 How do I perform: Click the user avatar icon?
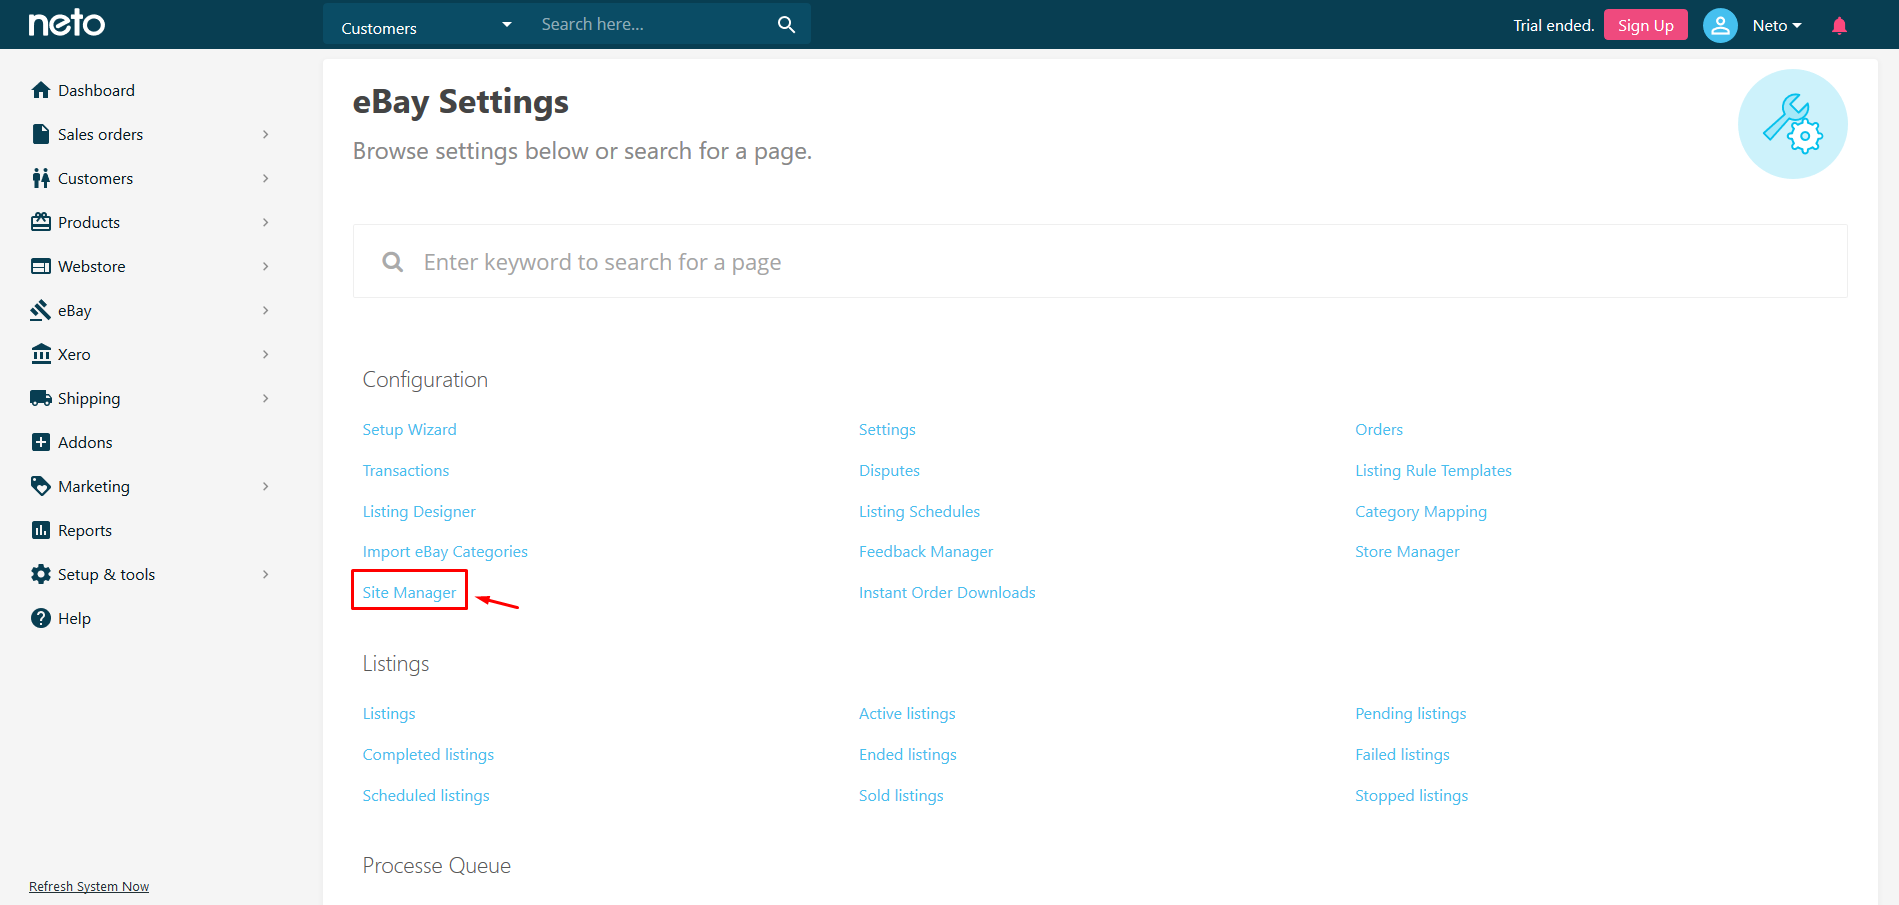1720,25
